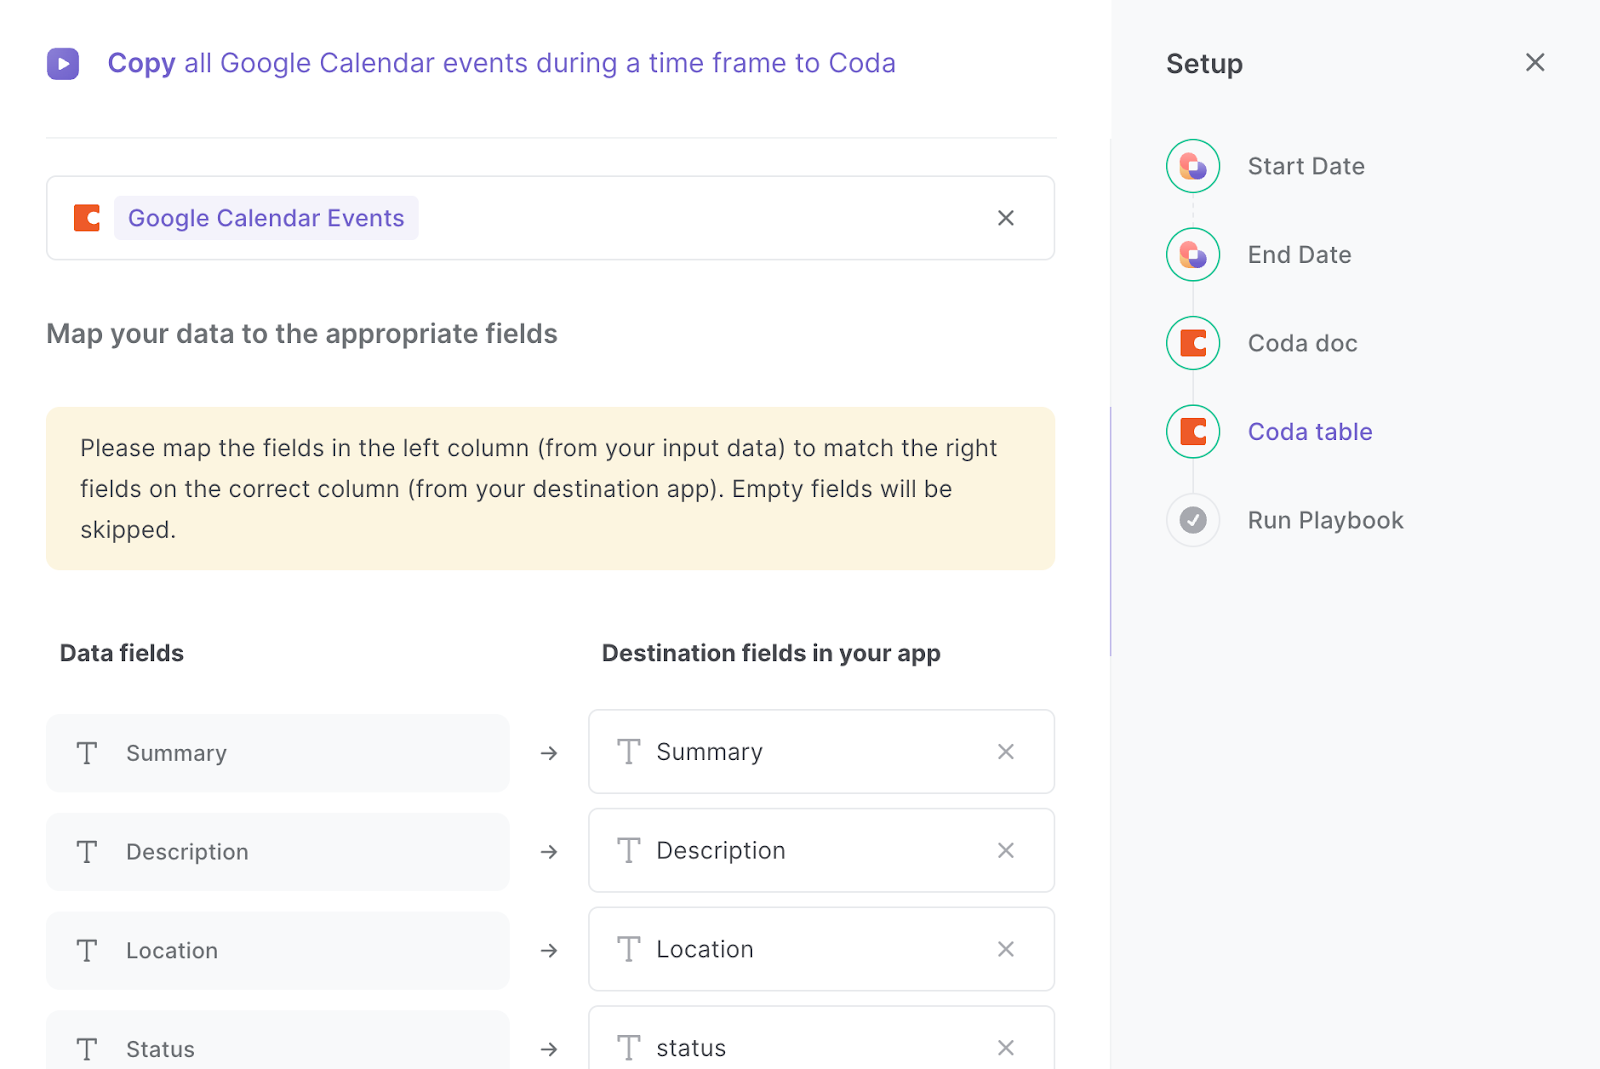This screenshot has width=1600, height=1069.
Task: Go to the Start Date setup step
Action: (1306, 166)
